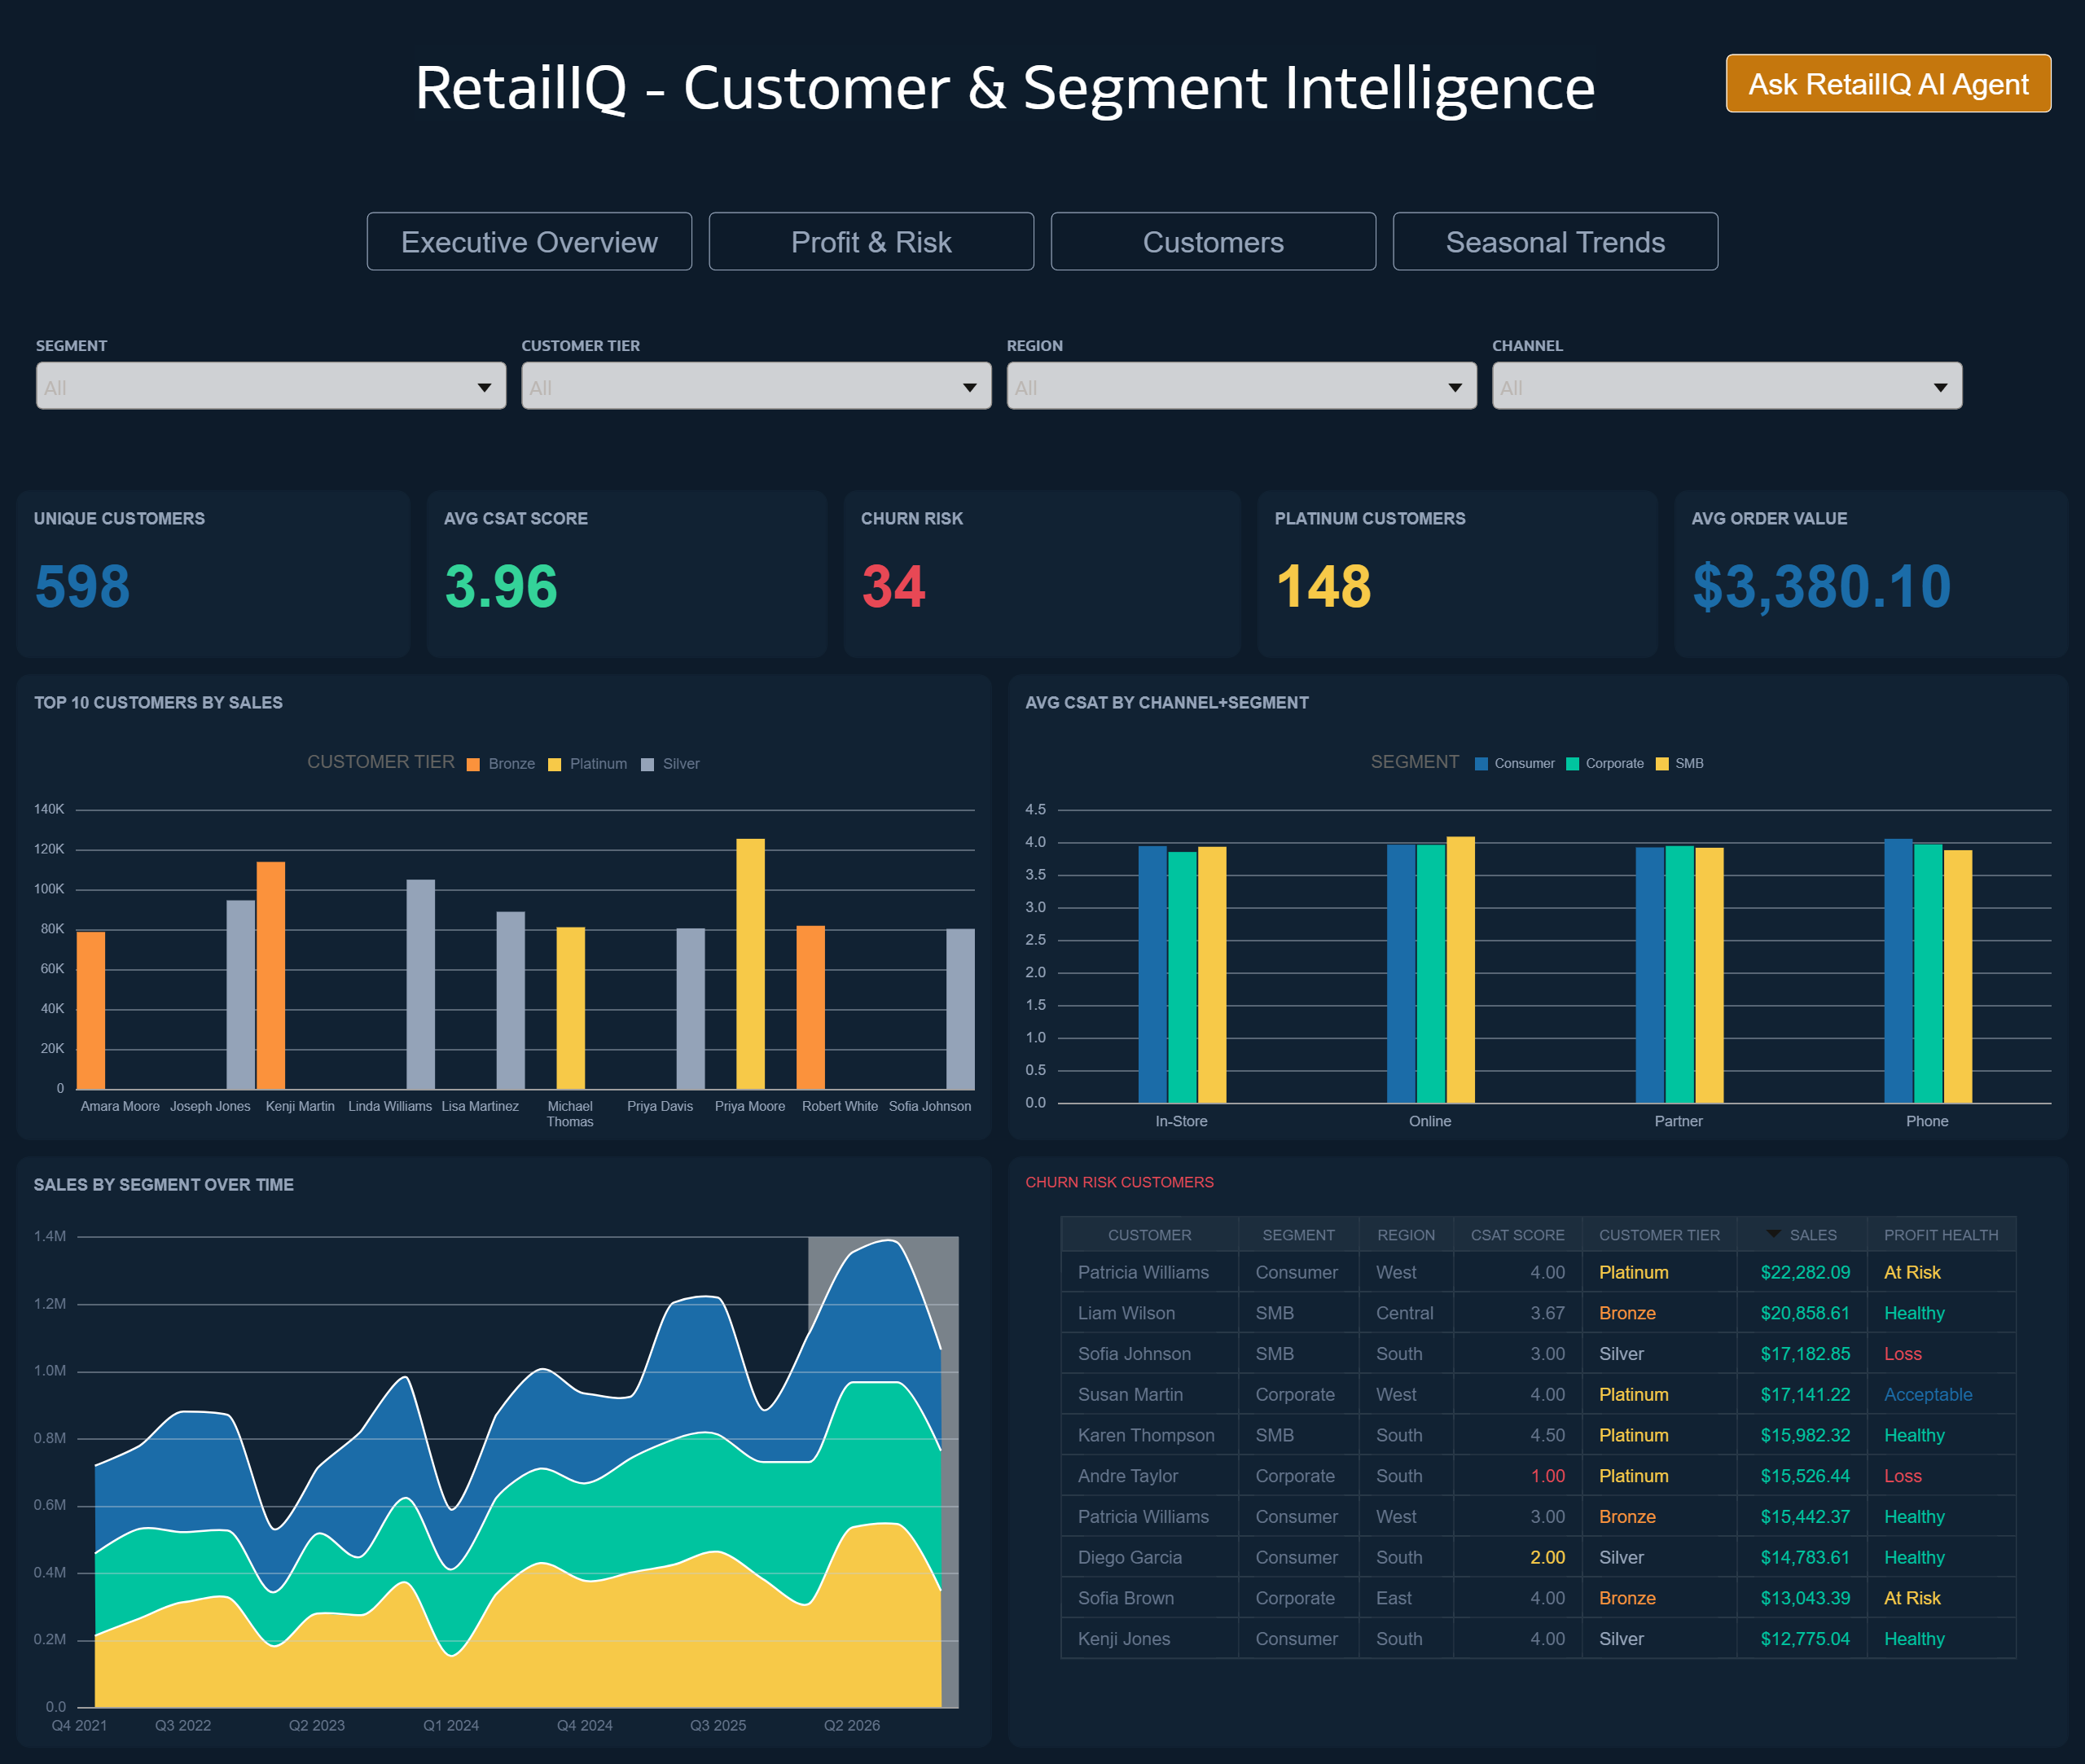Click the Ask RetailIQ AI Agent button
Viewport: 2085px width, 1764px height.
pyautogui.click(x=1887, y=84)
